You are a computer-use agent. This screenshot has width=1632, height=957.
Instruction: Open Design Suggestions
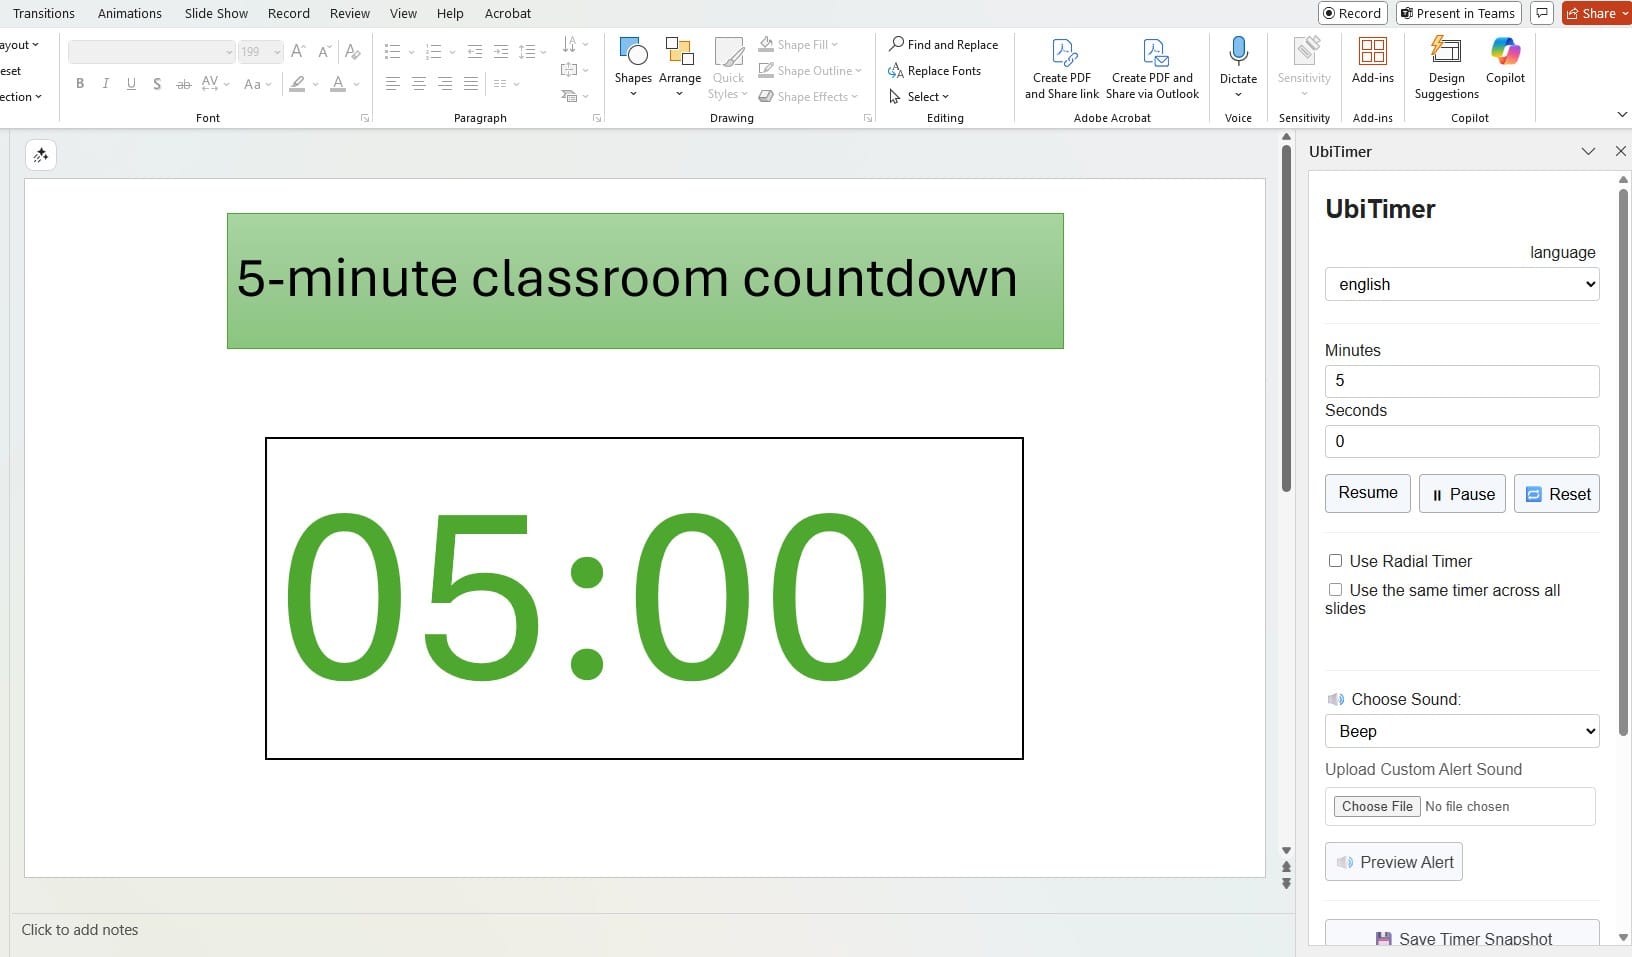[x=1446, y=65]
